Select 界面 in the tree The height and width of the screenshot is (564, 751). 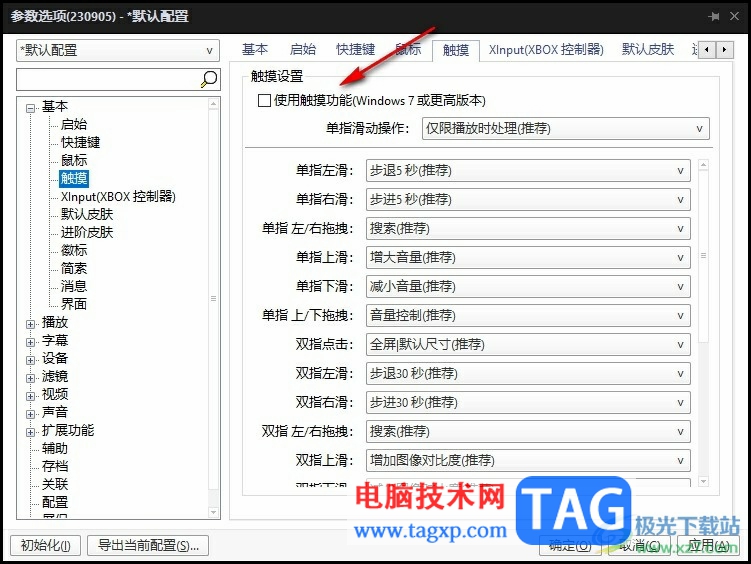pos(74,304)
